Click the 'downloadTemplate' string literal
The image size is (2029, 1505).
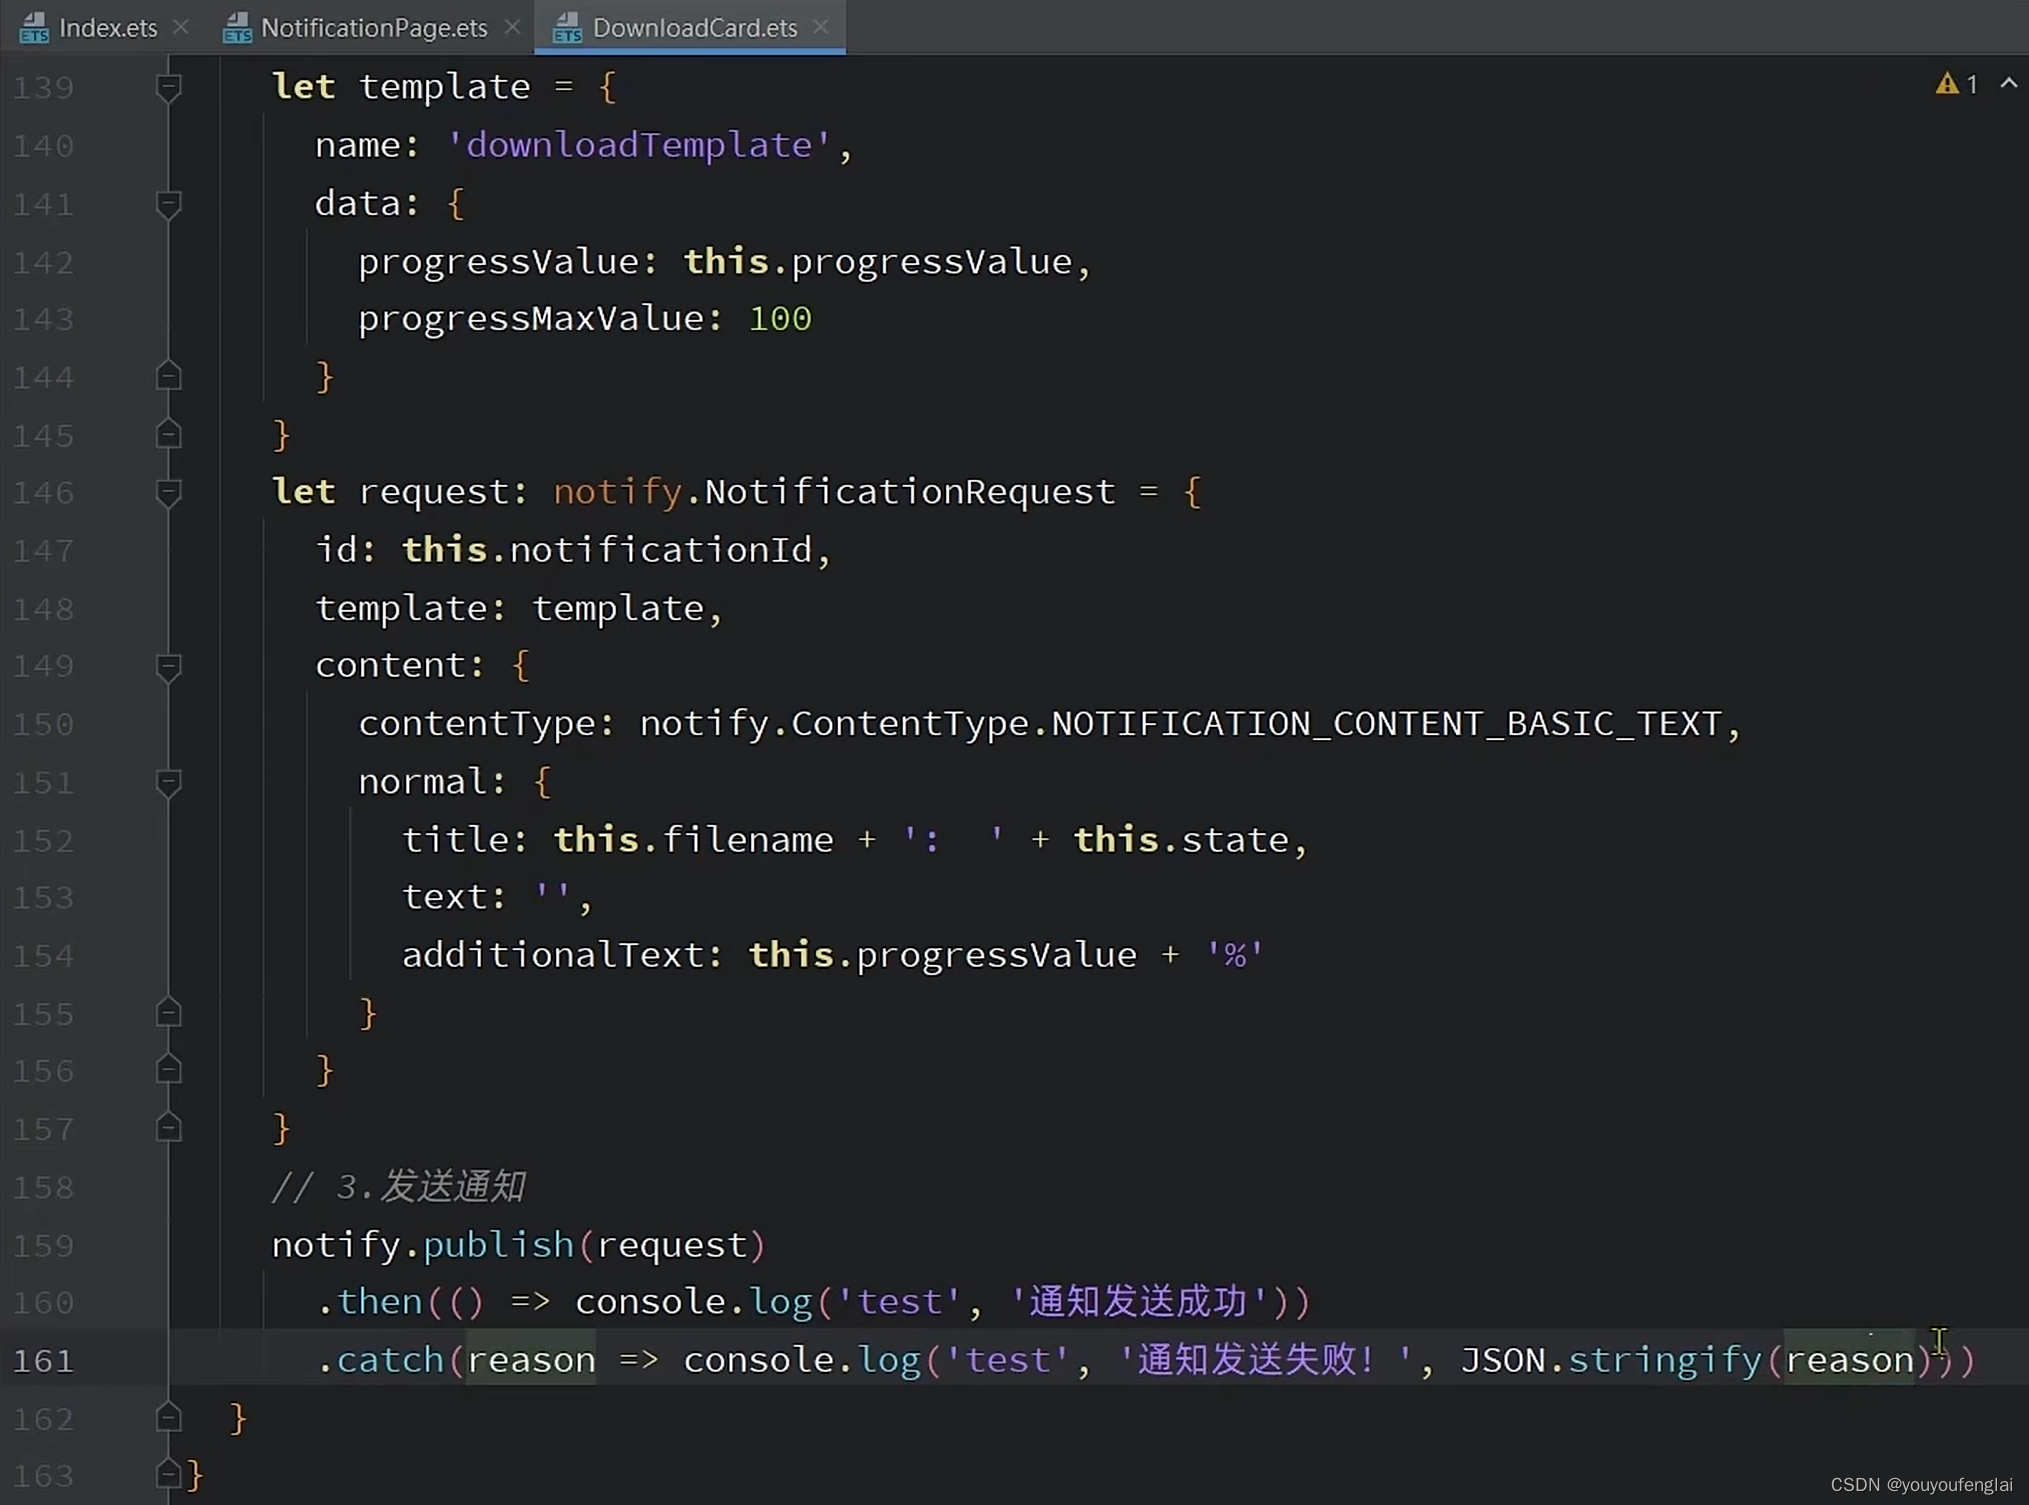(x=639, y=145)
